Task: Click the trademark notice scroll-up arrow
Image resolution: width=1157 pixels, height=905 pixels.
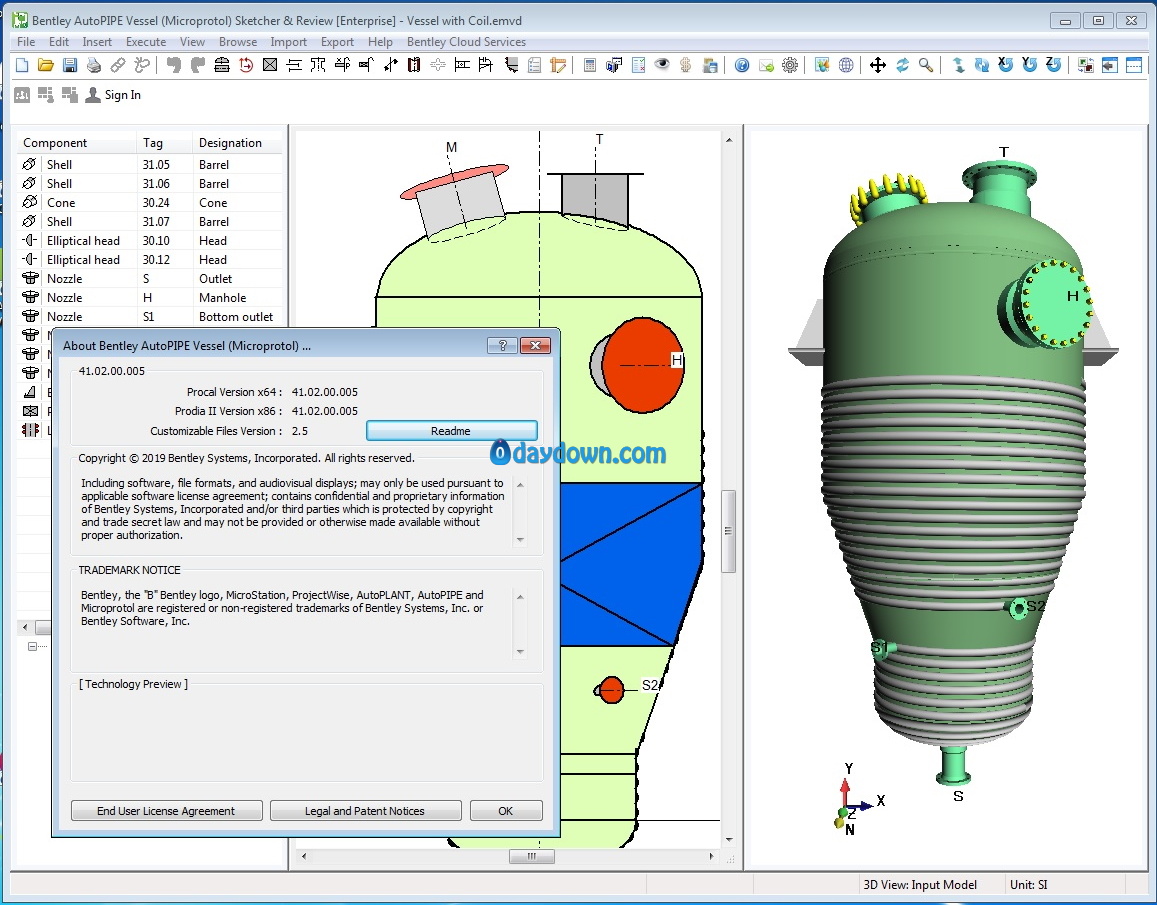Action: (520, 596)
